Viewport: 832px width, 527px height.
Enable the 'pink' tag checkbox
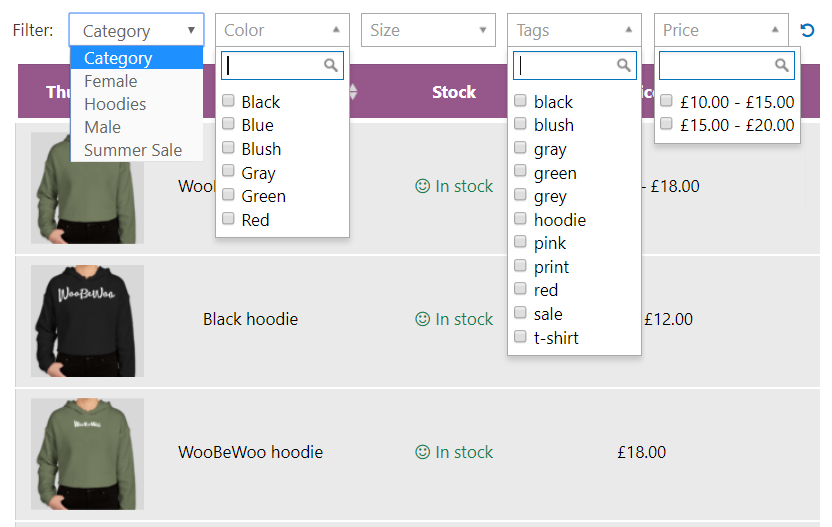pyautogui.click(x=521, y=241)
